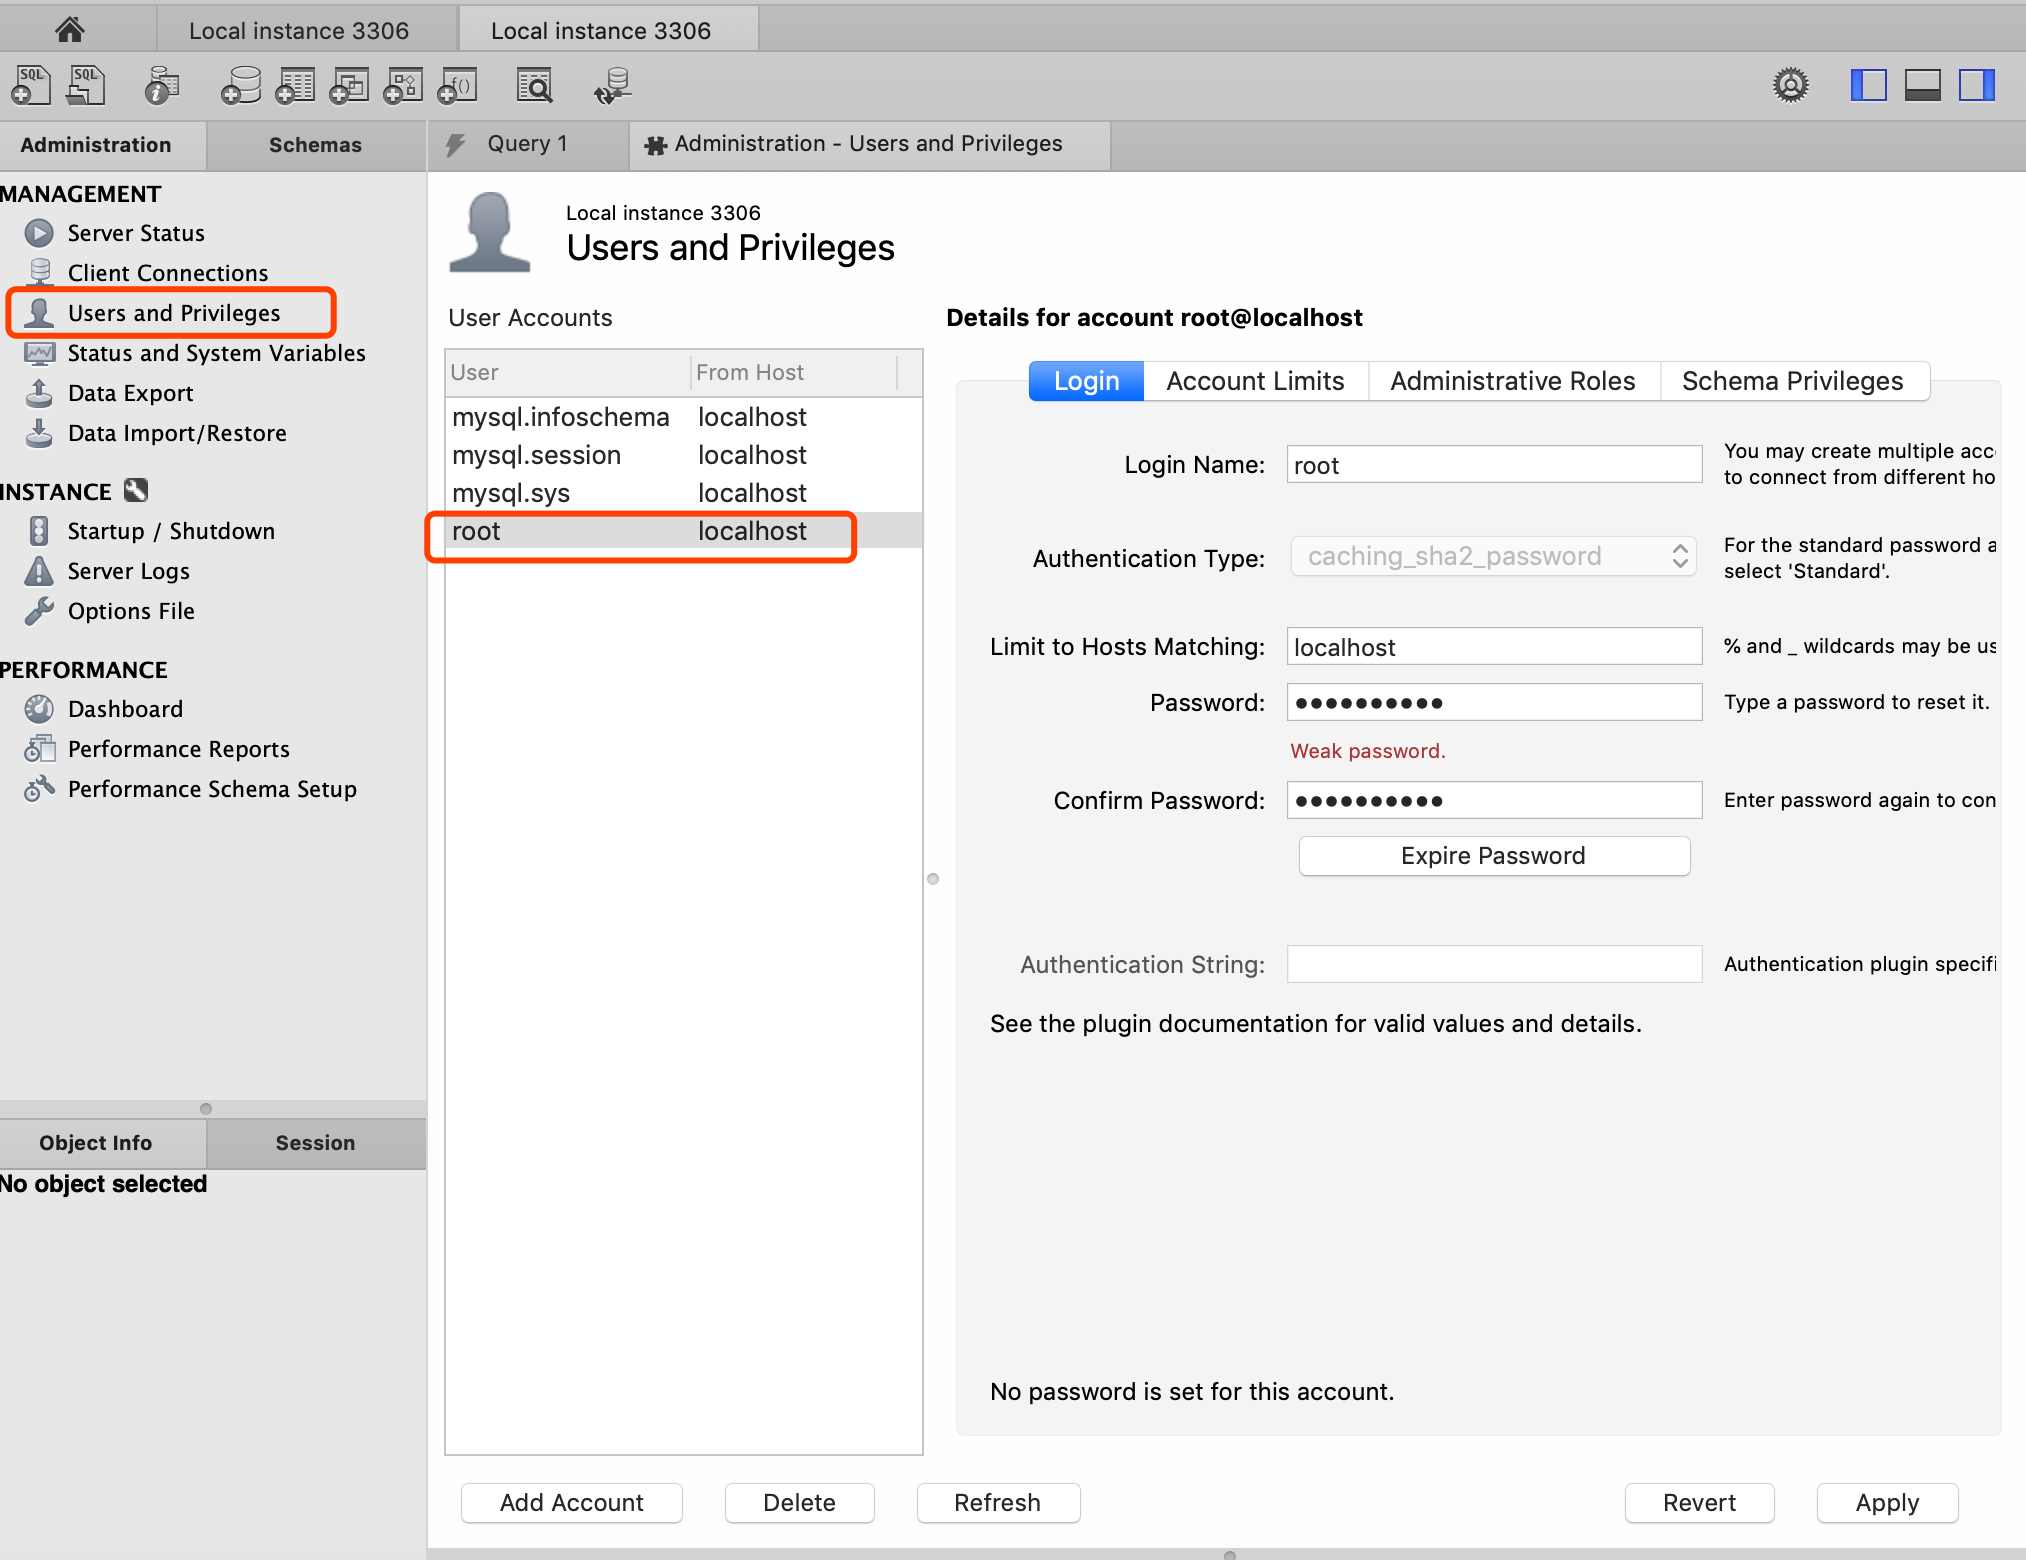Apply account changes
Screen dimensions: 2026x1560
pos(1887,1503)
